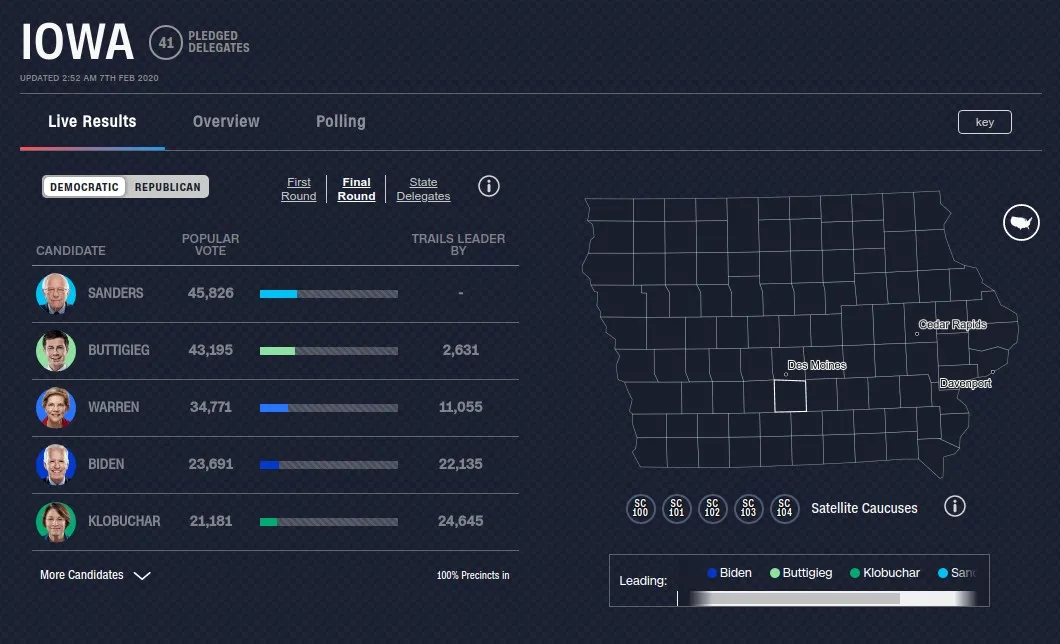Image resolution: width=1060 pixels, height=644 pixels.
Task: Open the Overview tab
Action: (x=226, y=122)
